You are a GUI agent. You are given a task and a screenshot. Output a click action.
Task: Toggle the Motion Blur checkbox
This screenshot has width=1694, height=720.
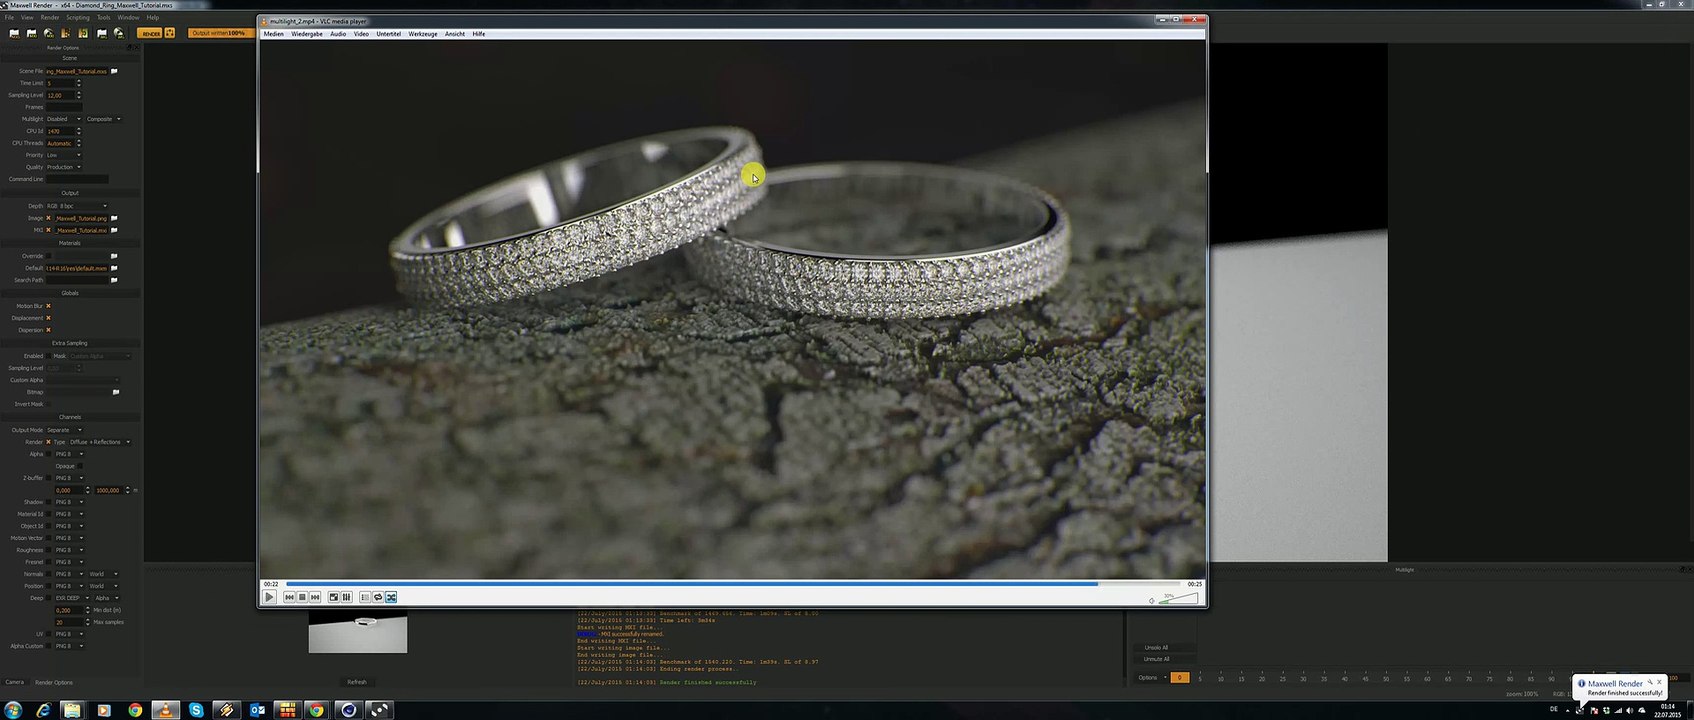point(48,306)
